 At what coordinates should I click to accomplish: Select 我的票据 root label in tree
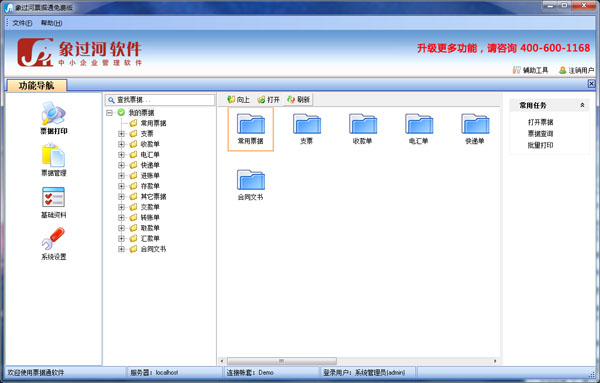(141, 112)
